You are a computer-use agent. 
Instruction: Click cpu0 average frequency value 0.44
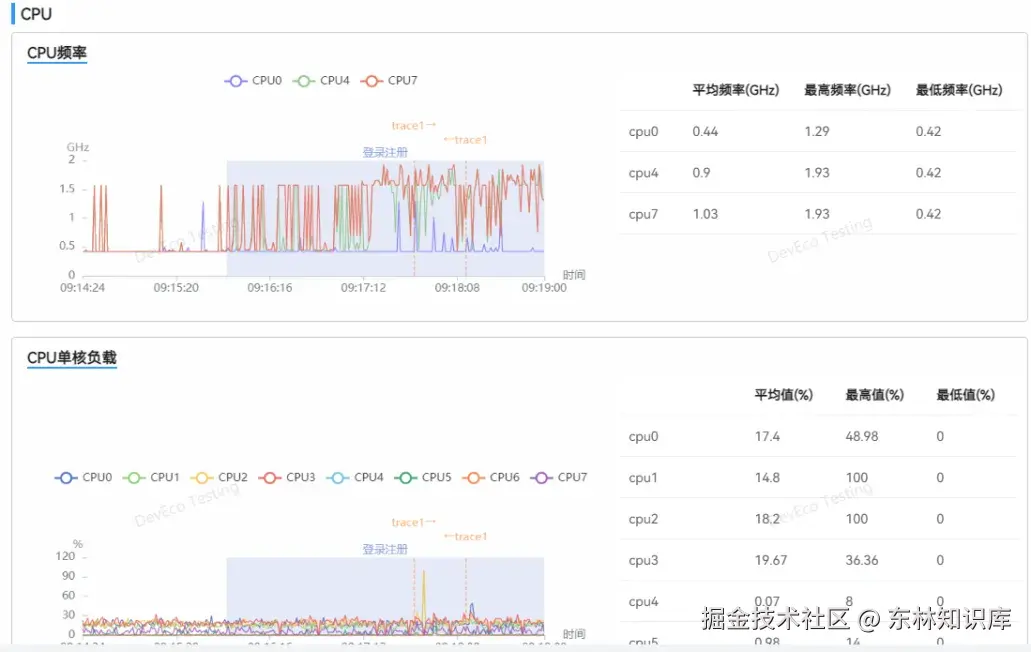705,131
